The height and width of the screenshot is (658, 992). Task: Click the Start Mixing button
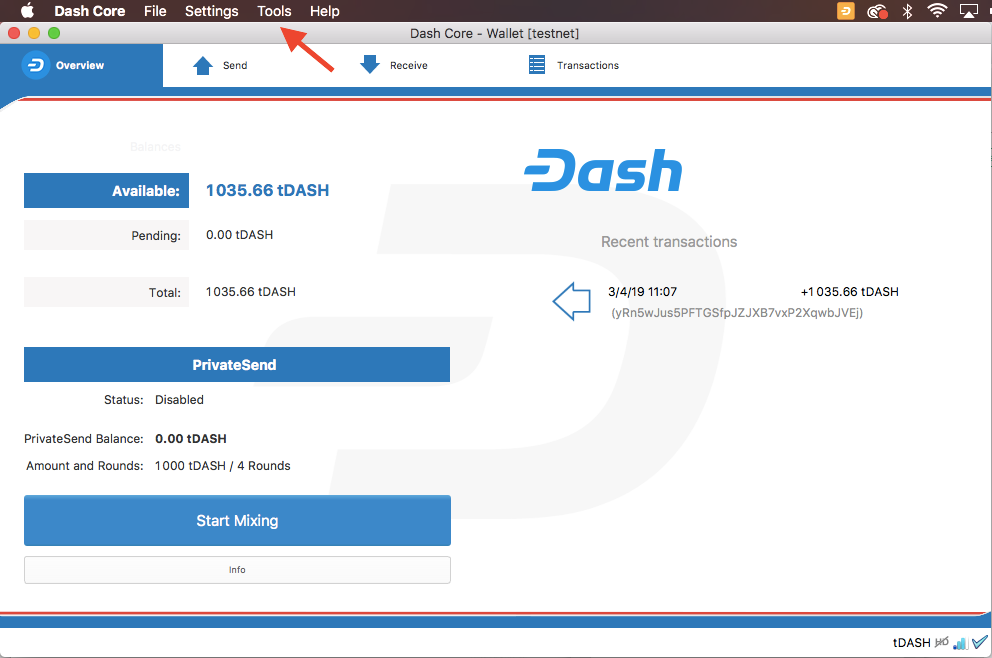[237, 520]
